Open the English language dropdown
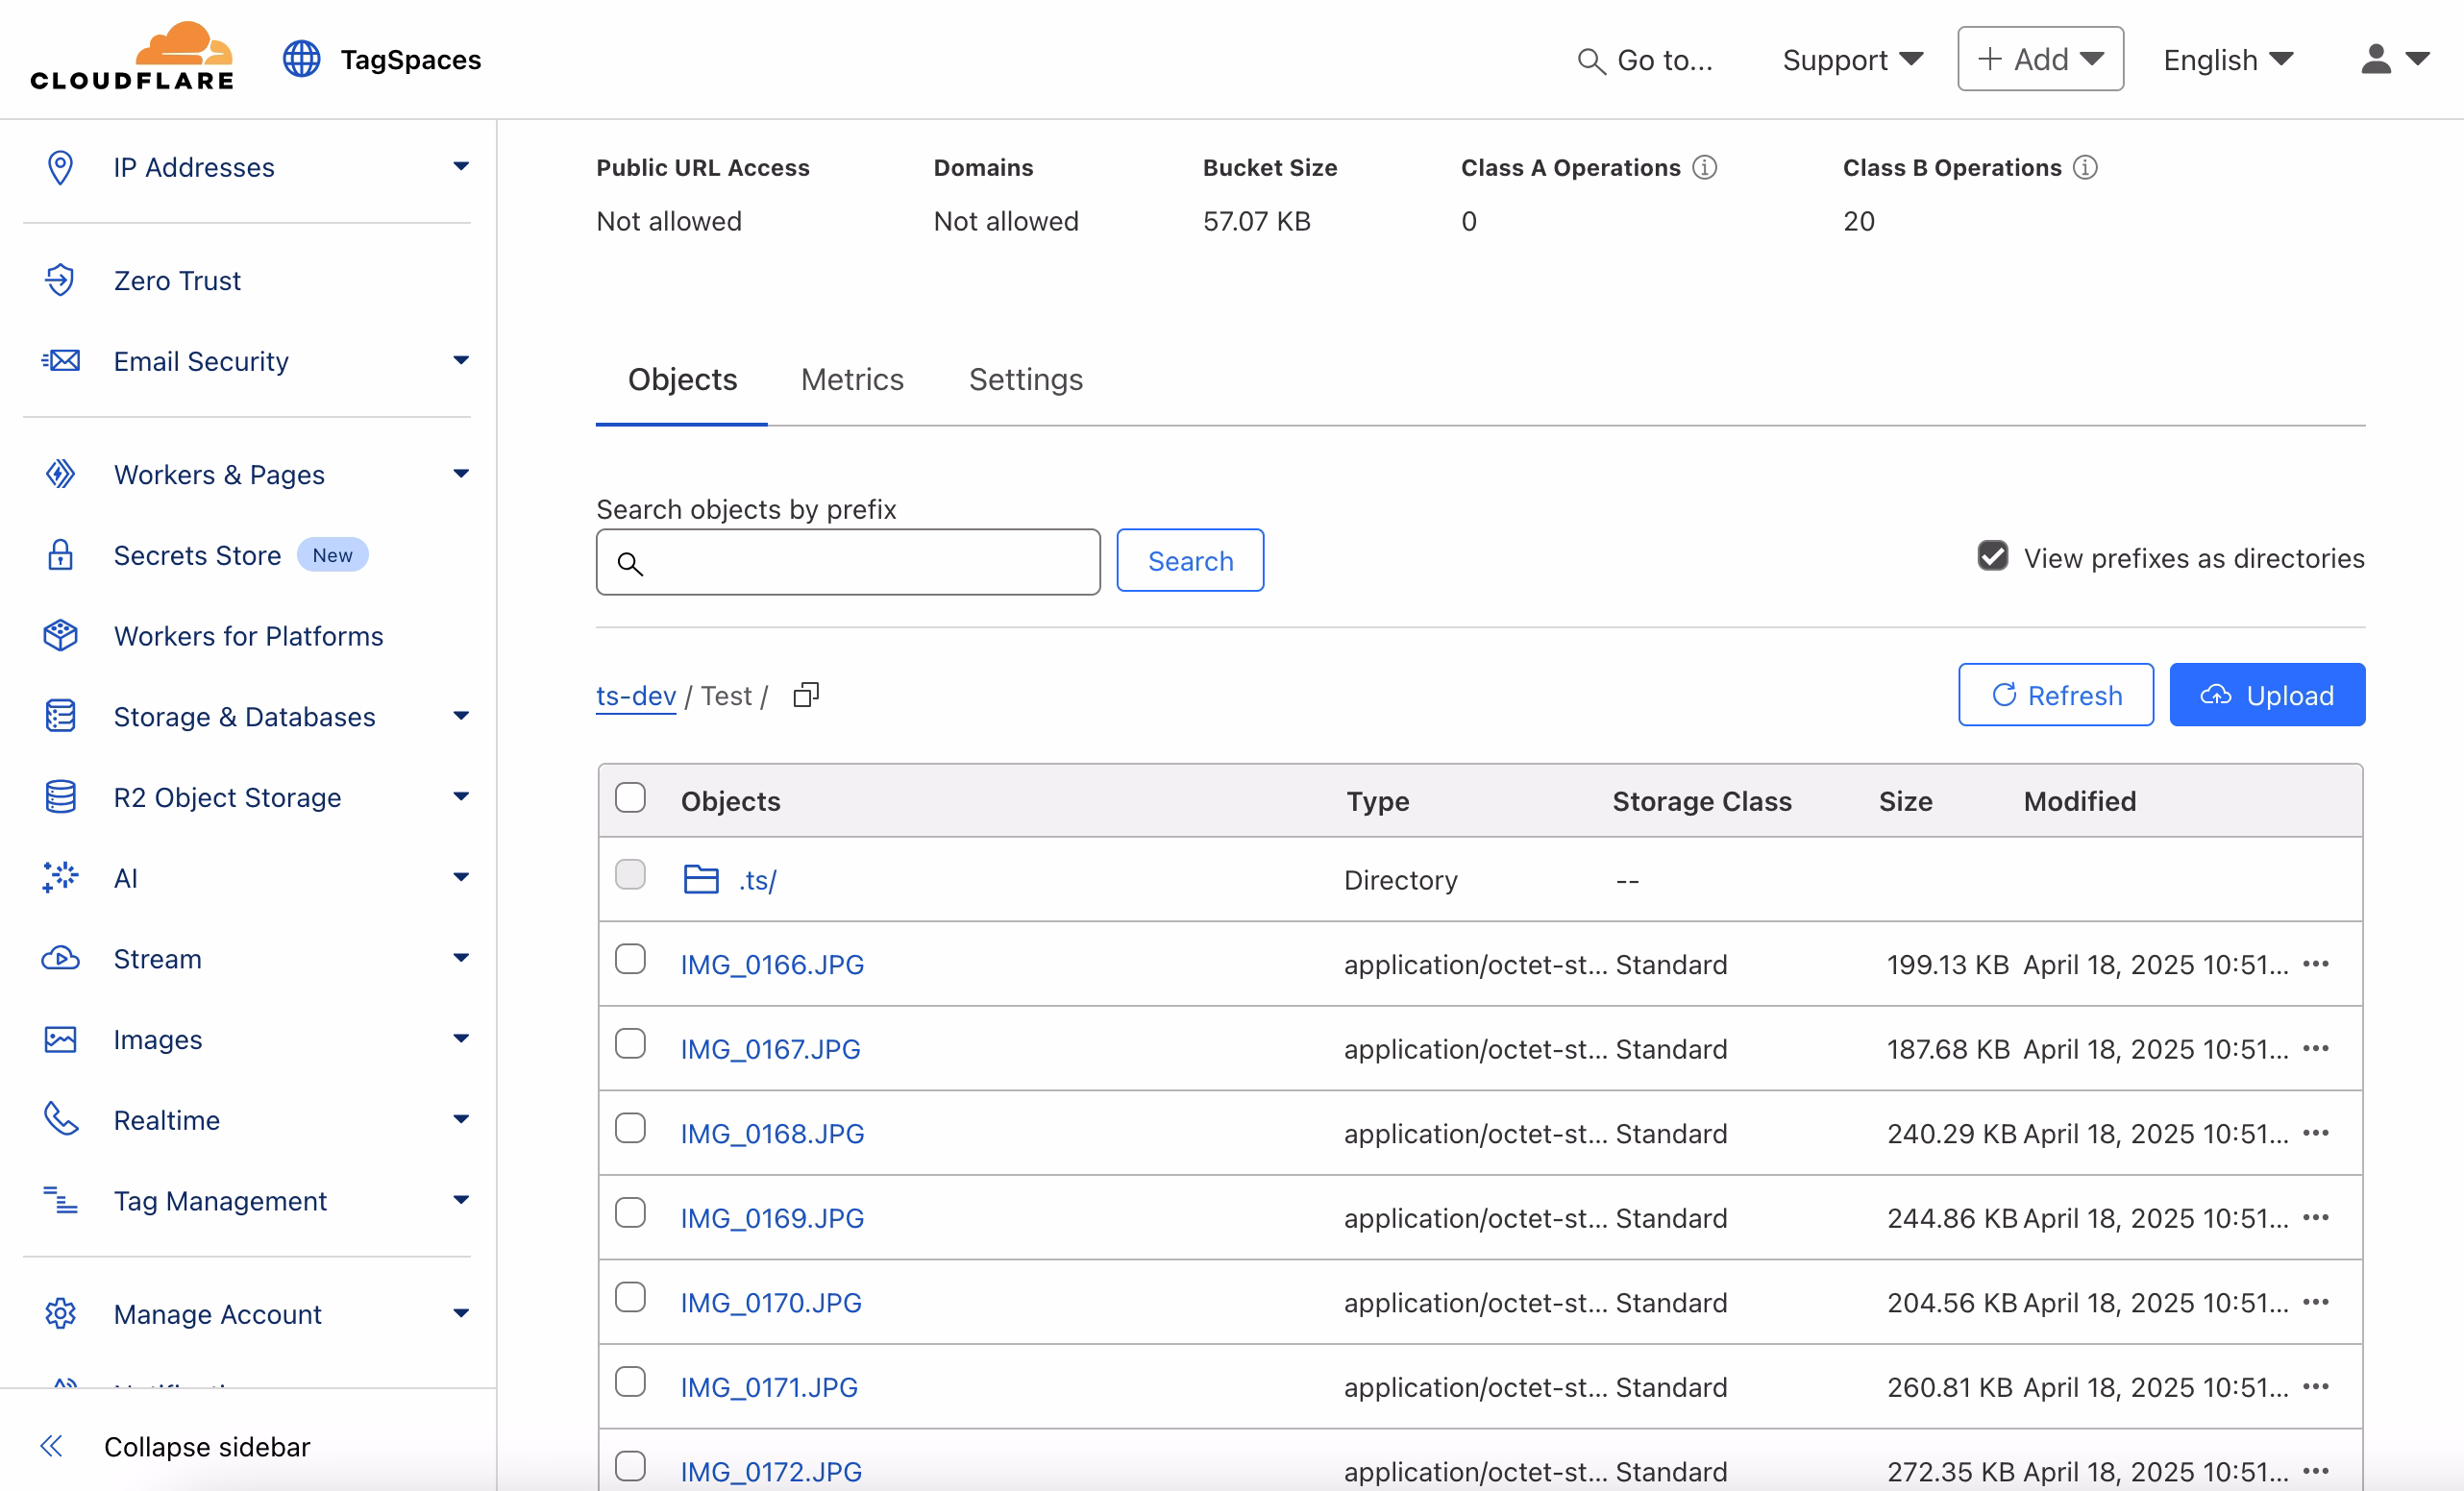Image resolution: width=2464 pixels, height=1491 pixels. point(2227,60)
